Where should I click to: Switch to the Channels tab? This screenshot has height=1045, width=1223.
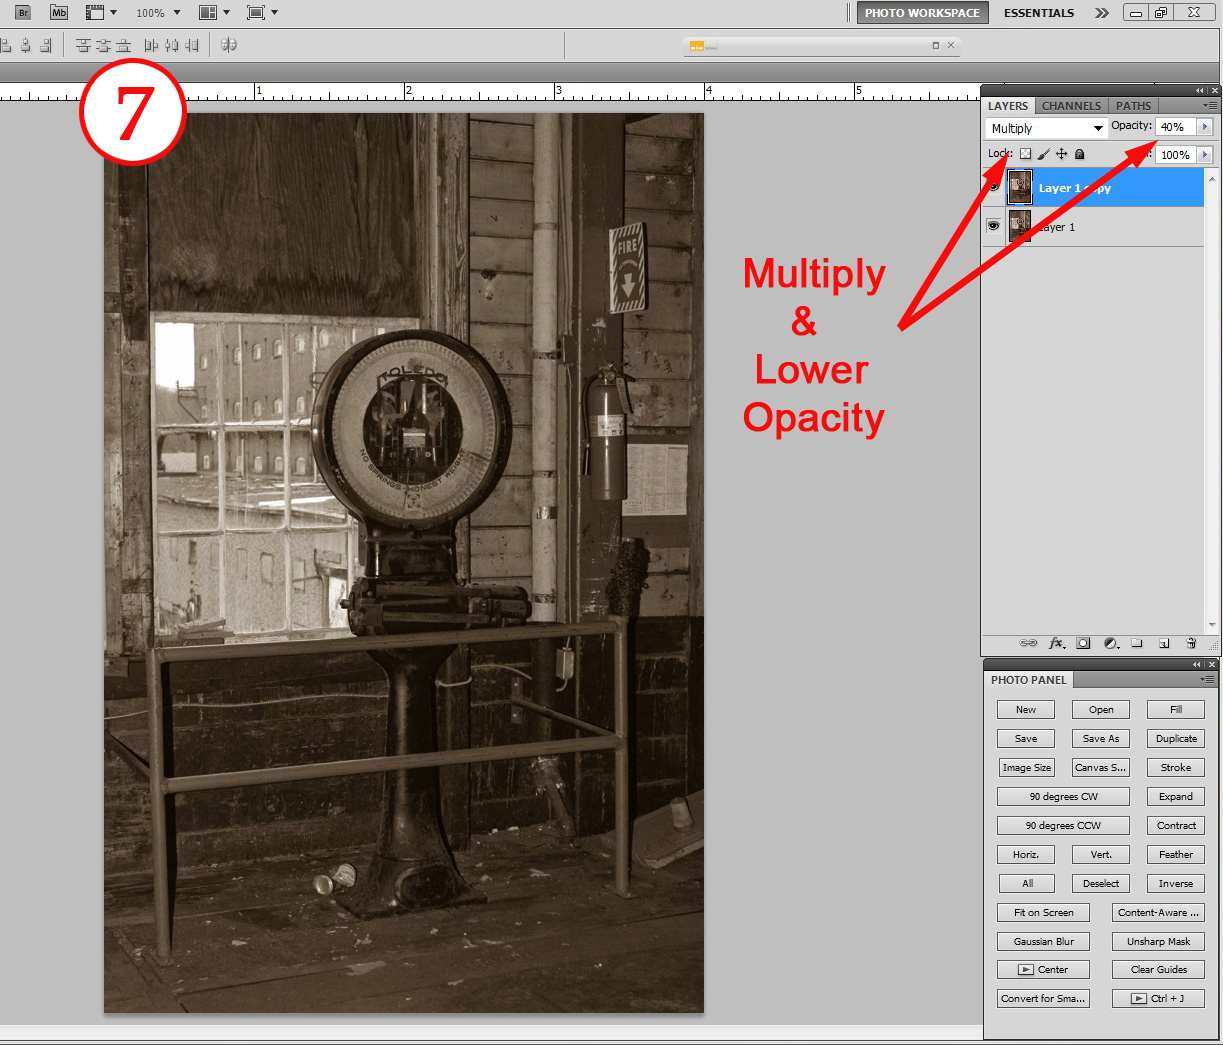click(1071, 105)
